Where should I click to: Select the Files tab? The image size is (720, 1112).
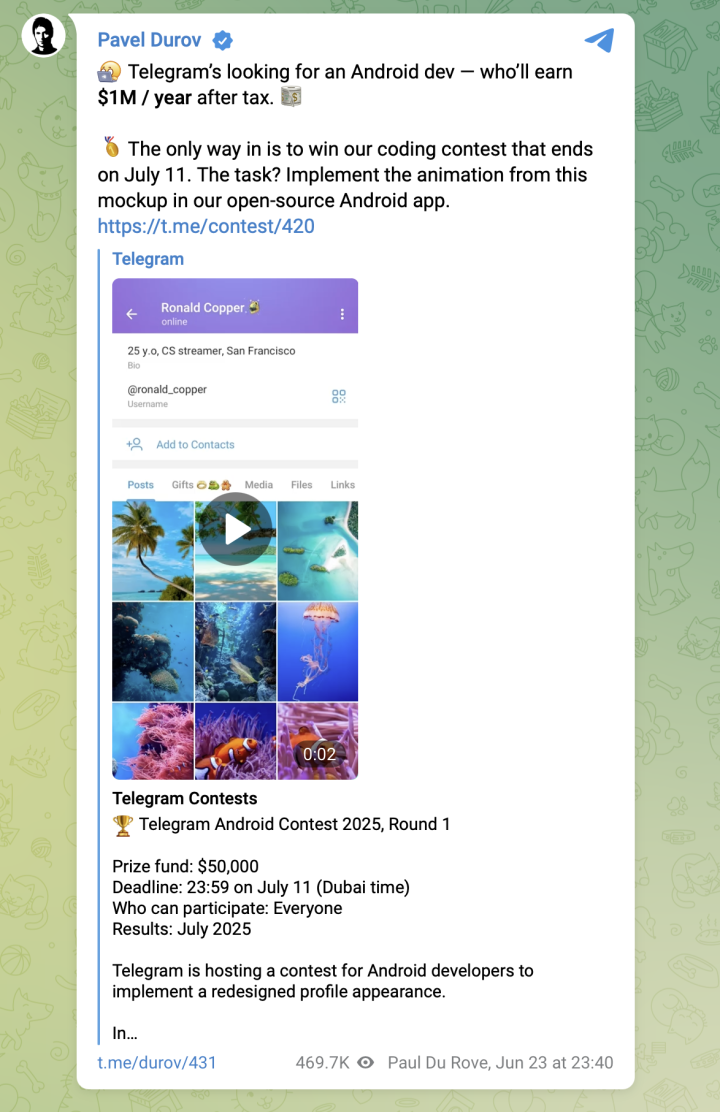(301, 485)
